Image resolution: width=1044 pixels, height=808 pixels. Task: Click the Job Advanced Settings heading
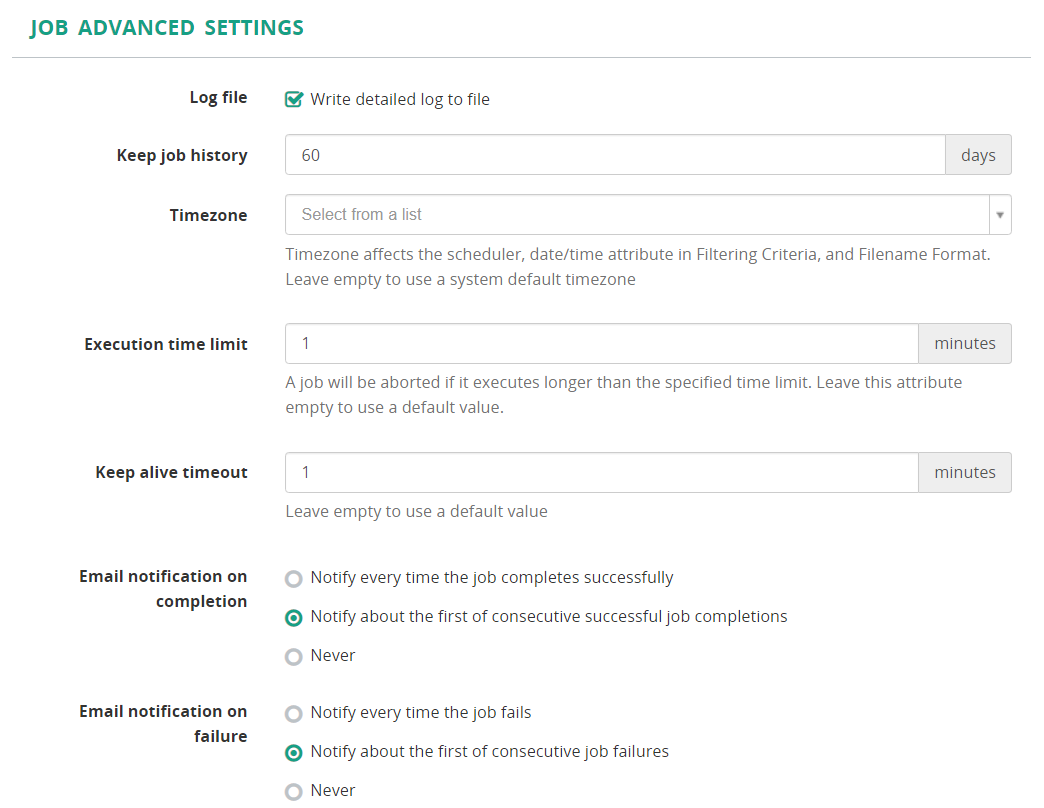coord(166,28)
